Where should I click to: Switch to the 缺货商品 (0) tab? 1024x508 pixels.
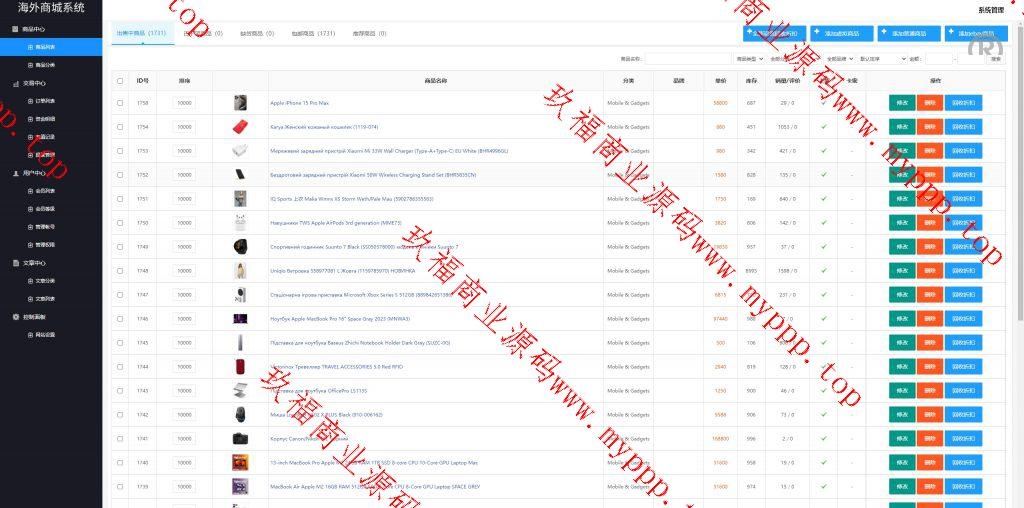[x=257, y=33]
